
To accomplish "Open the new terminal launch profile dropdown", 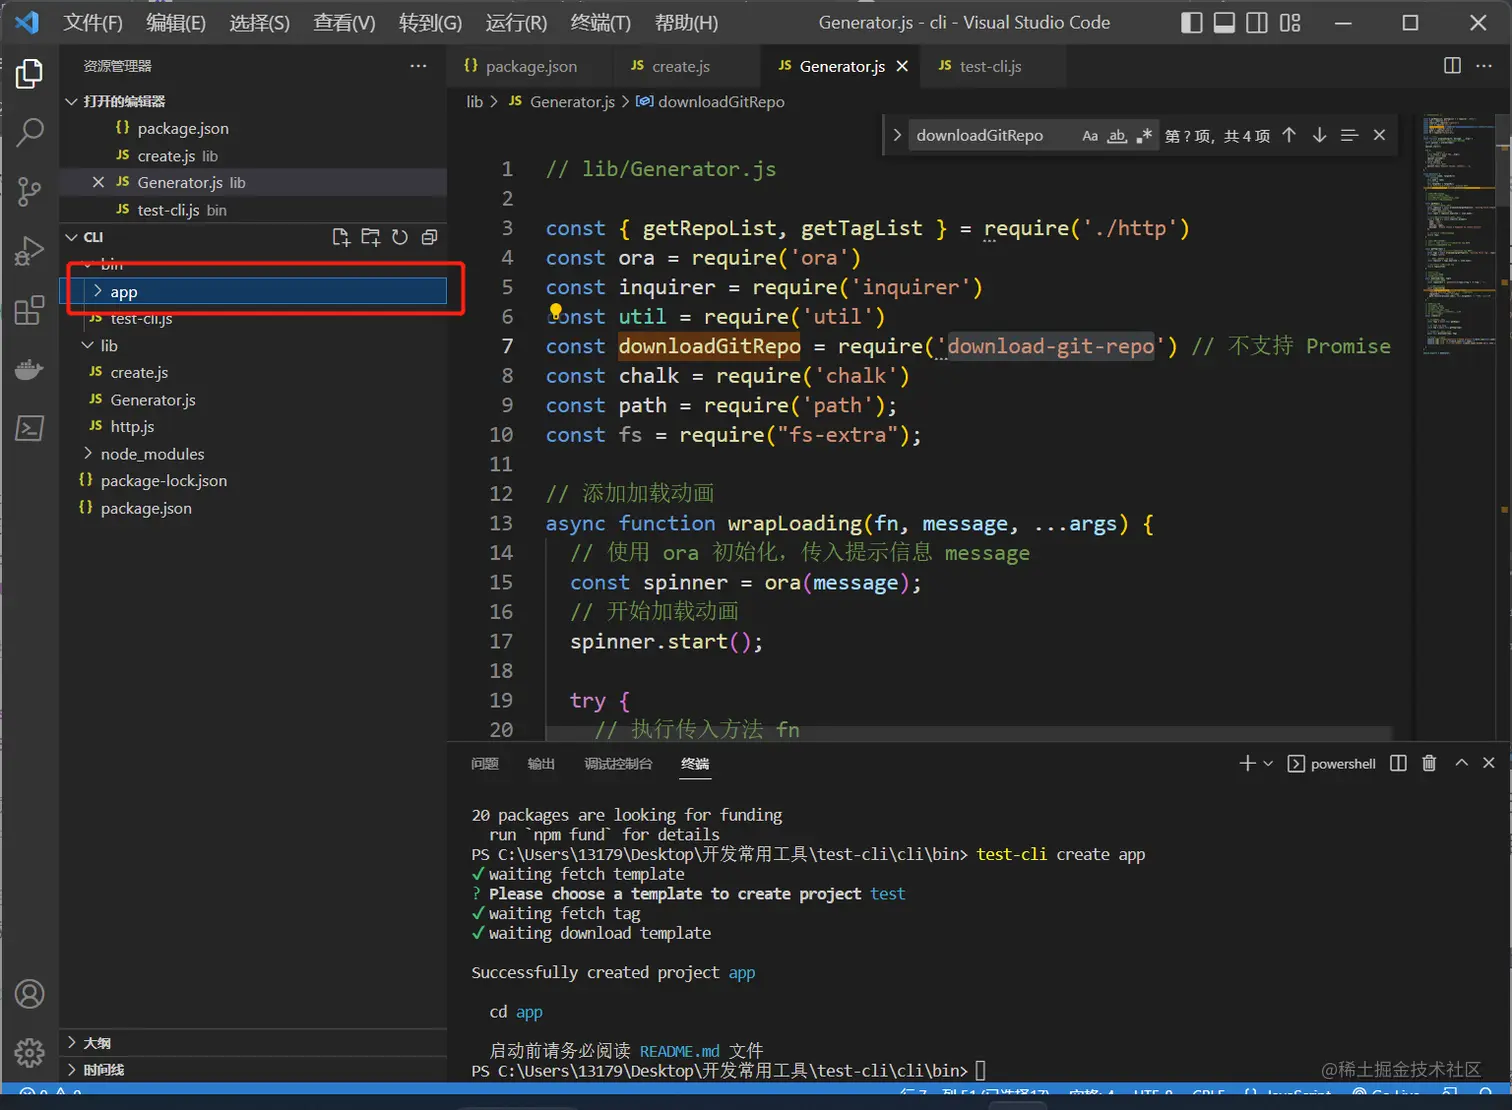I will [1268, 763].
